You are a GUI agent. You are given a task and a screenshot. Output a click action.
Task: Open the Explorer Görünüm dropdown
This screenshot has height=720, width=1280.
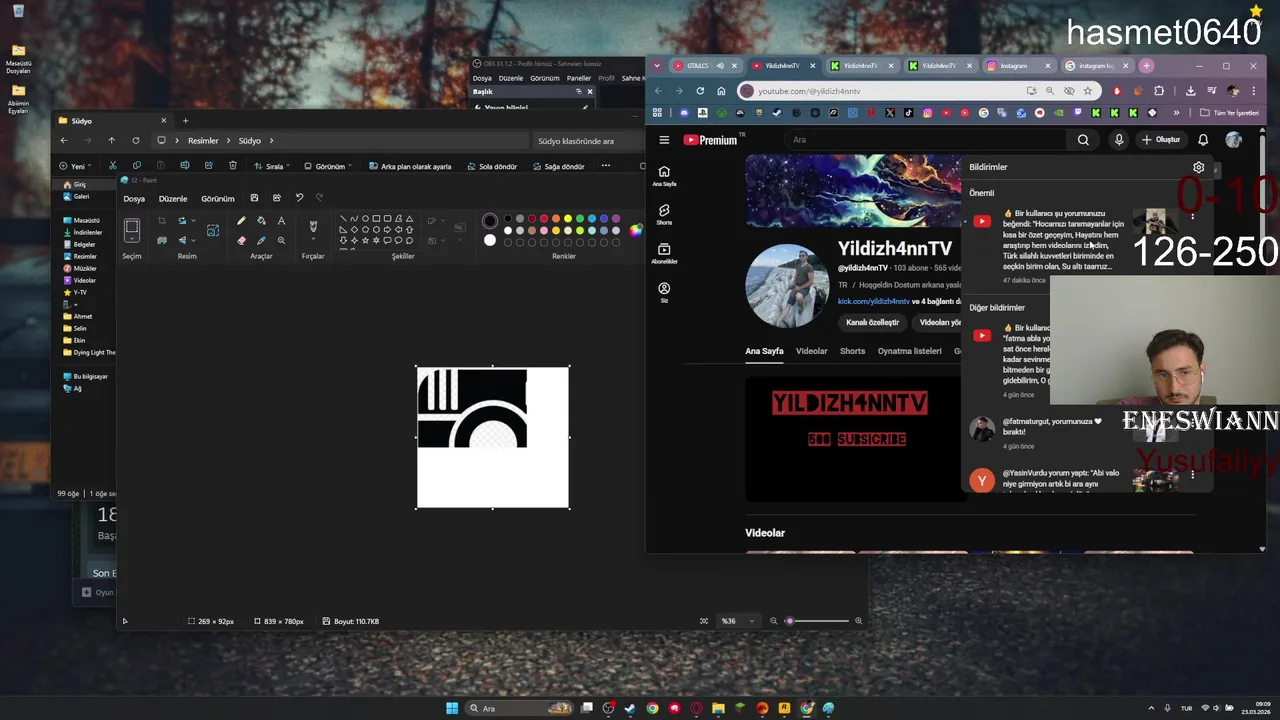click(x=328, y=166)
